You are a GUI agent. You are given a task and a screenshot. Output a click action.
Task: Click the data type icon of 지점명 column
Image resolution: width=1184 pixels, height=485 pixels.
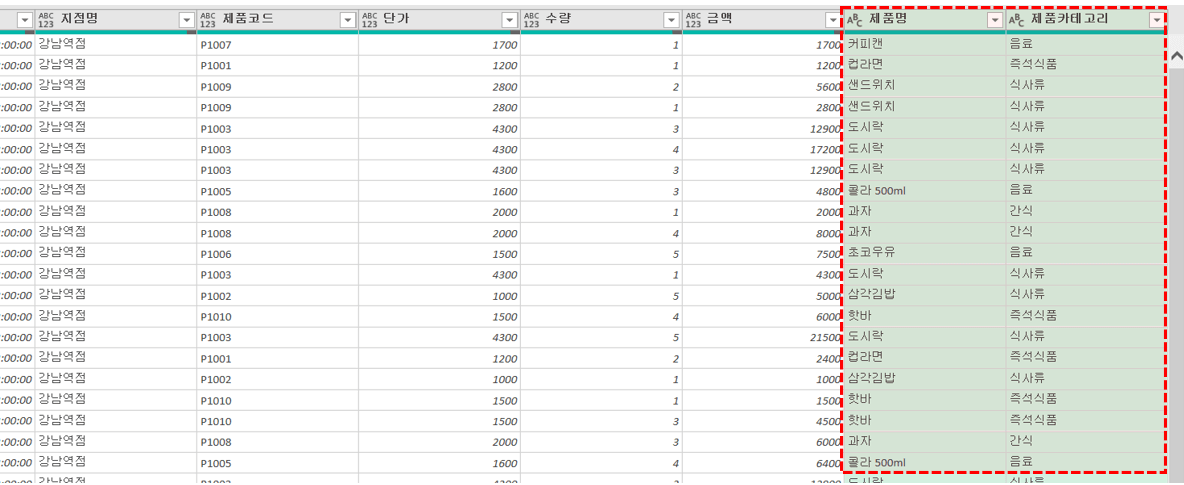(x=46, y=20)
